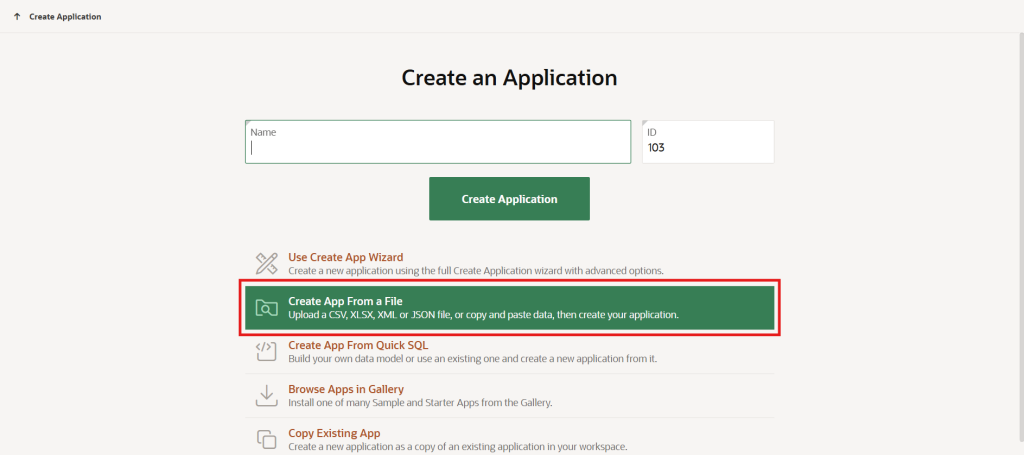This screenshot has width=1024, height=455.
Task: Click the Create Application breadcrumb title
Action: (65, 16)
